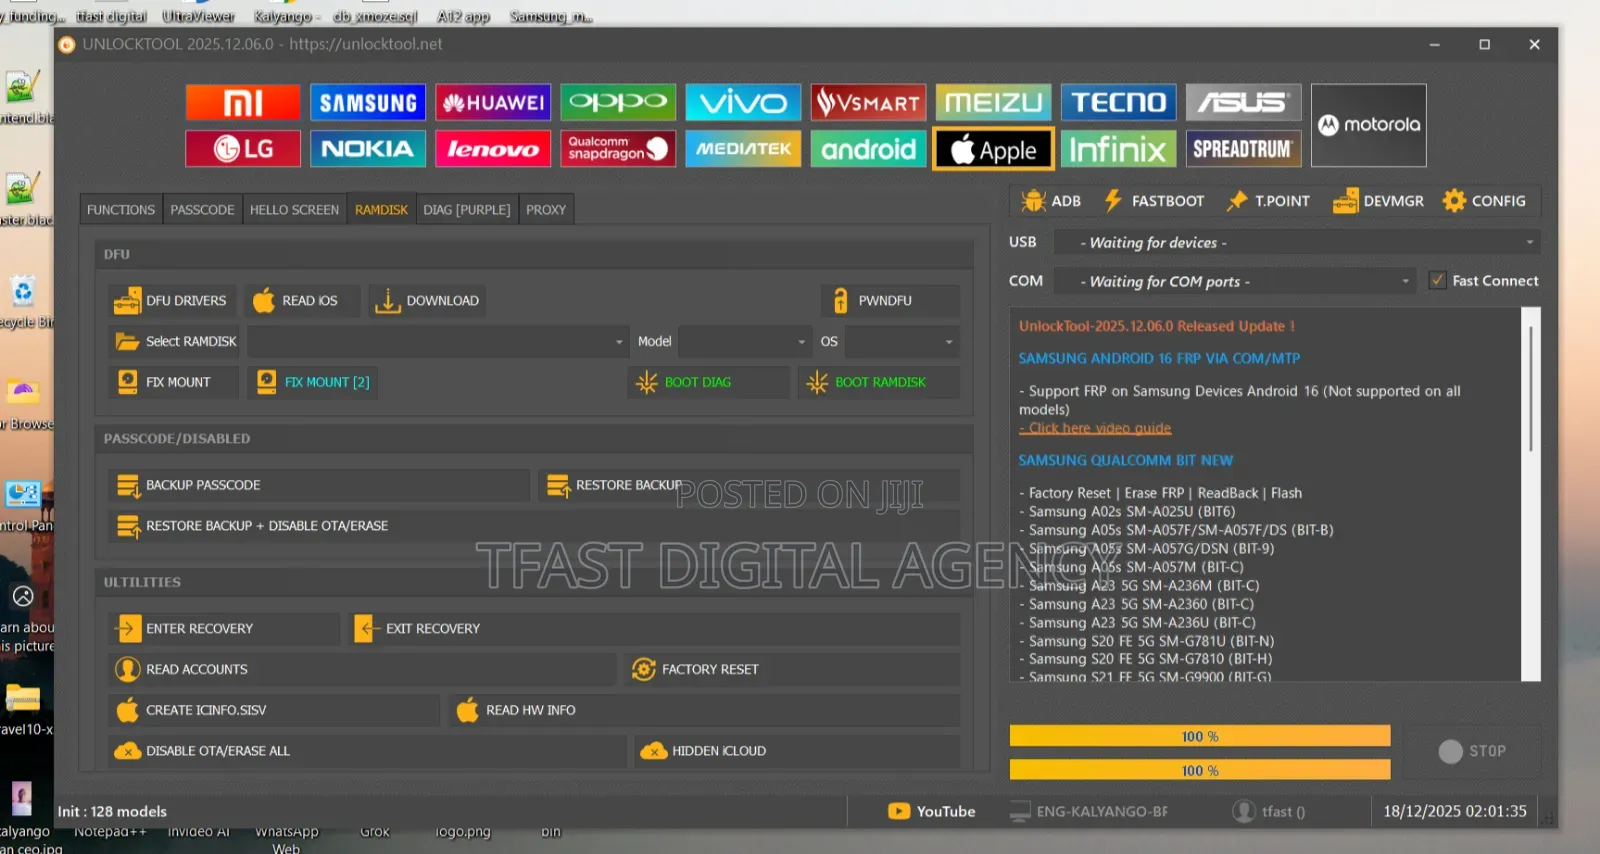Image resolution: width=1600 pixels, height=854 pixels.
Task: Click RESTORE BACKUP button
Action: click(x=748, y=485)
